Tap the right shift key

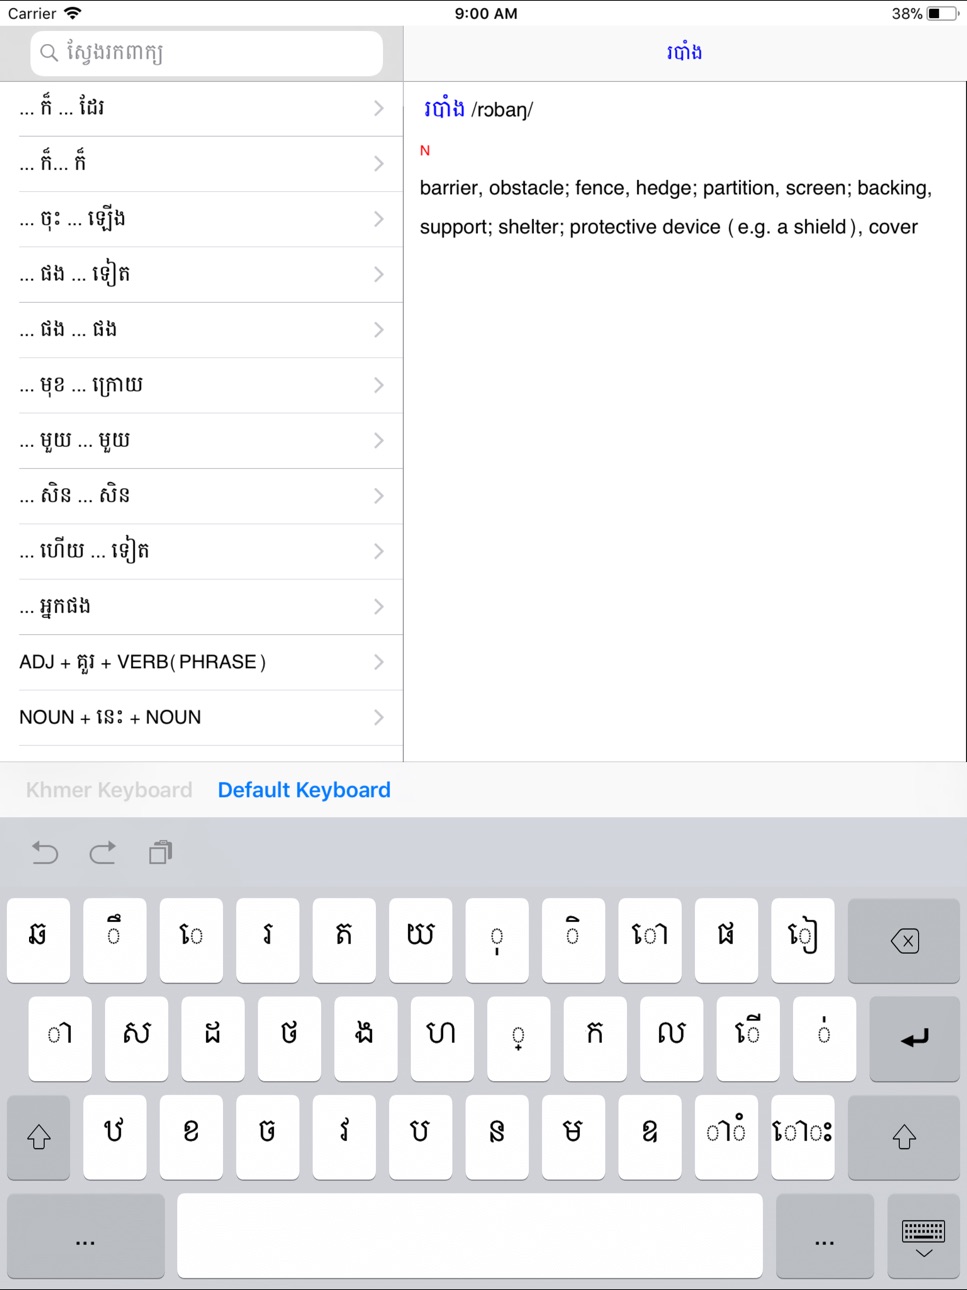904,1137
